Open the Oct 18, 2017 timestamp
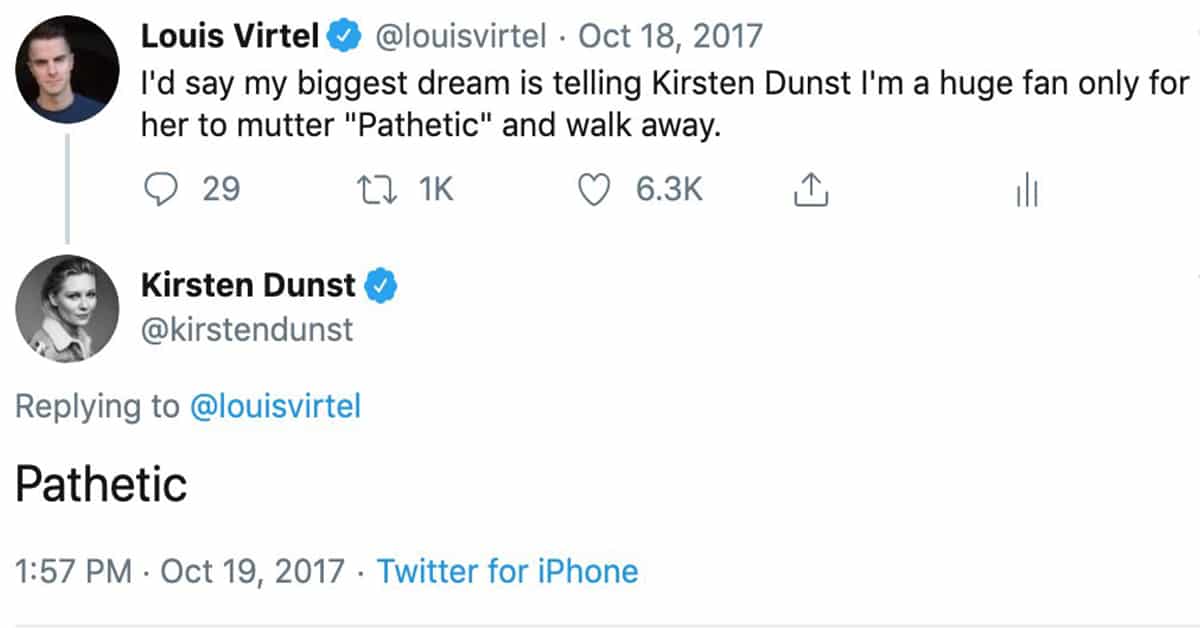 click(x=671, y=37)
